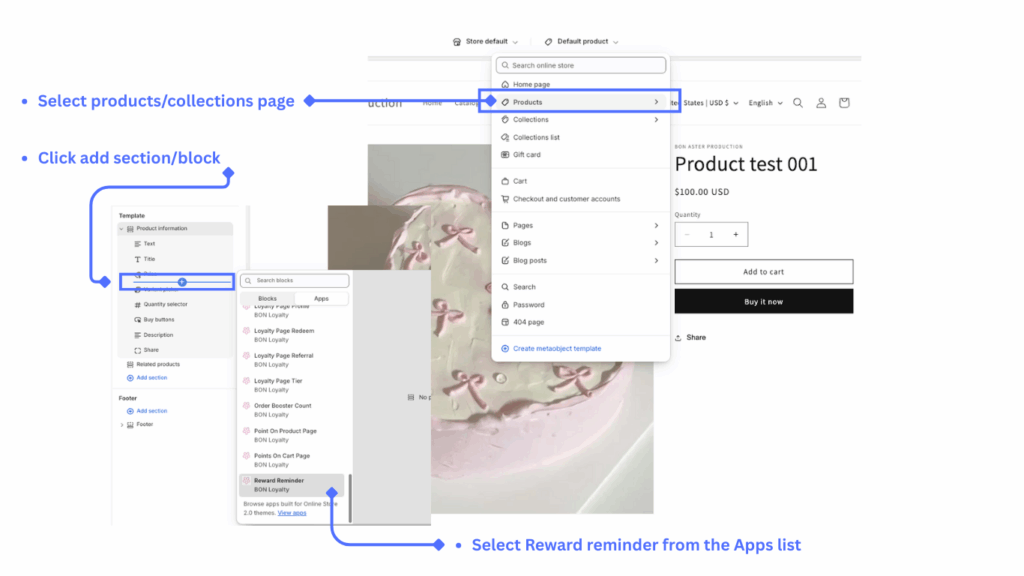Image resolution: width=1024 pixels, height=576 pixels.
Task: Click the Order Booster Count block icon
Action: [x=246, y=407]
